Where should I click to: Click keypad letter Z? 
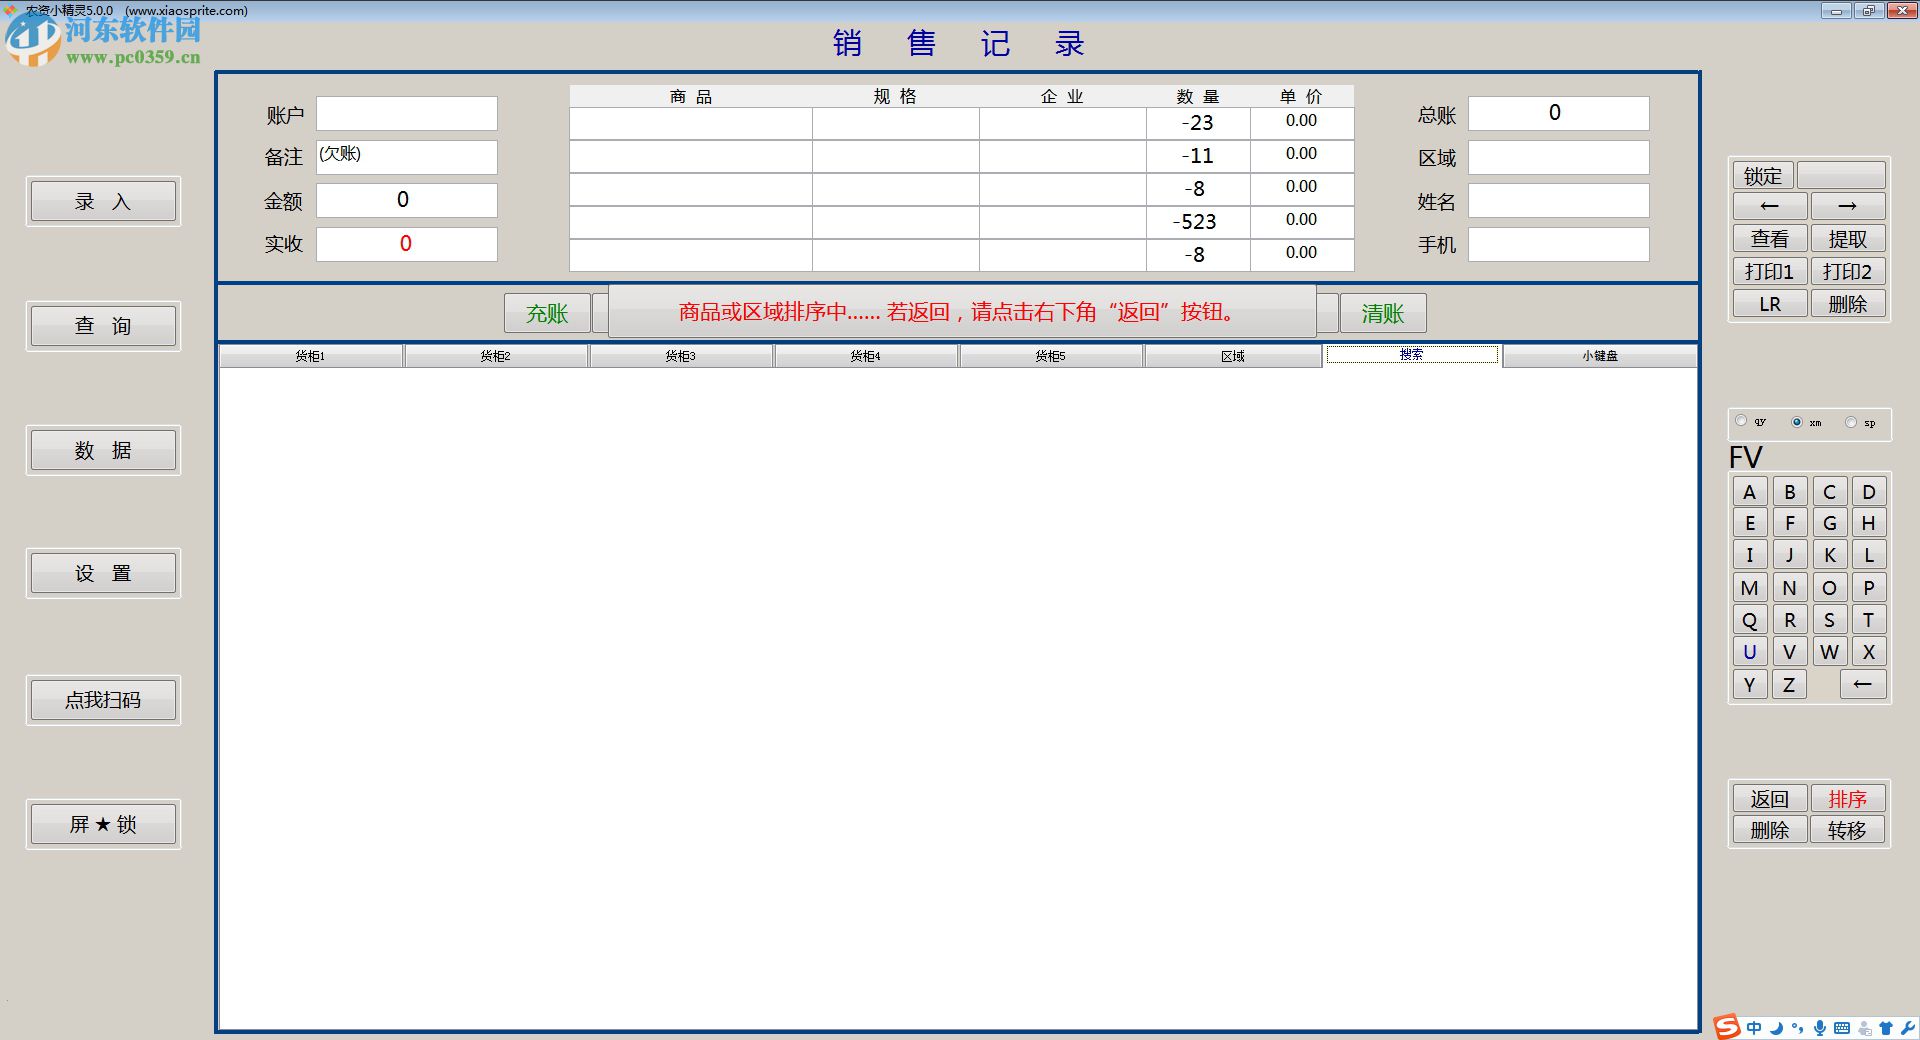[1789, 684]
